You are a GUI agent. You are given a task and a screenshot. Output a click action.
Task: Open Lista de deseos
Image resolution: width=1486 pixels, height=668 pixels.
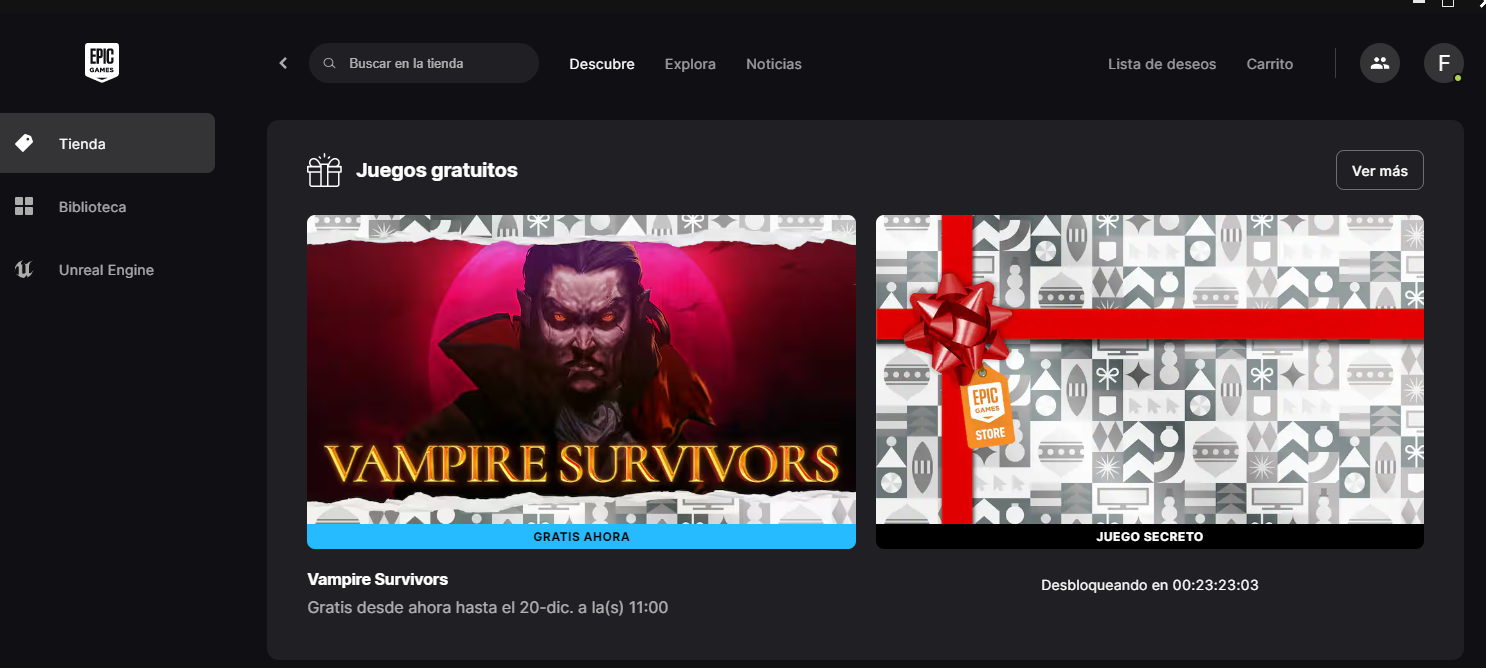(1162, 64)
